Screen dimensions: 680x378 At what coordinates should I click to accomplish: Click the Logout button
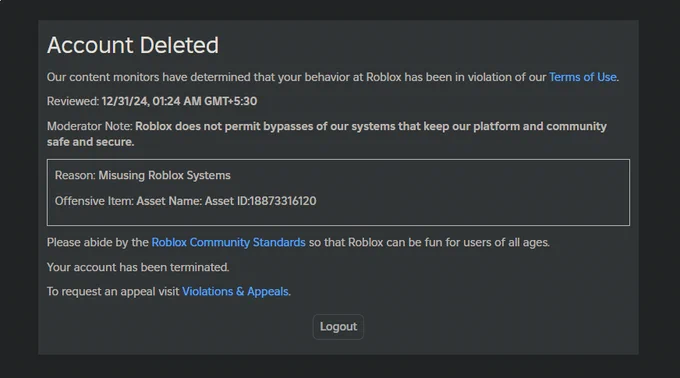pyautogui.click(x=338, y=327)
